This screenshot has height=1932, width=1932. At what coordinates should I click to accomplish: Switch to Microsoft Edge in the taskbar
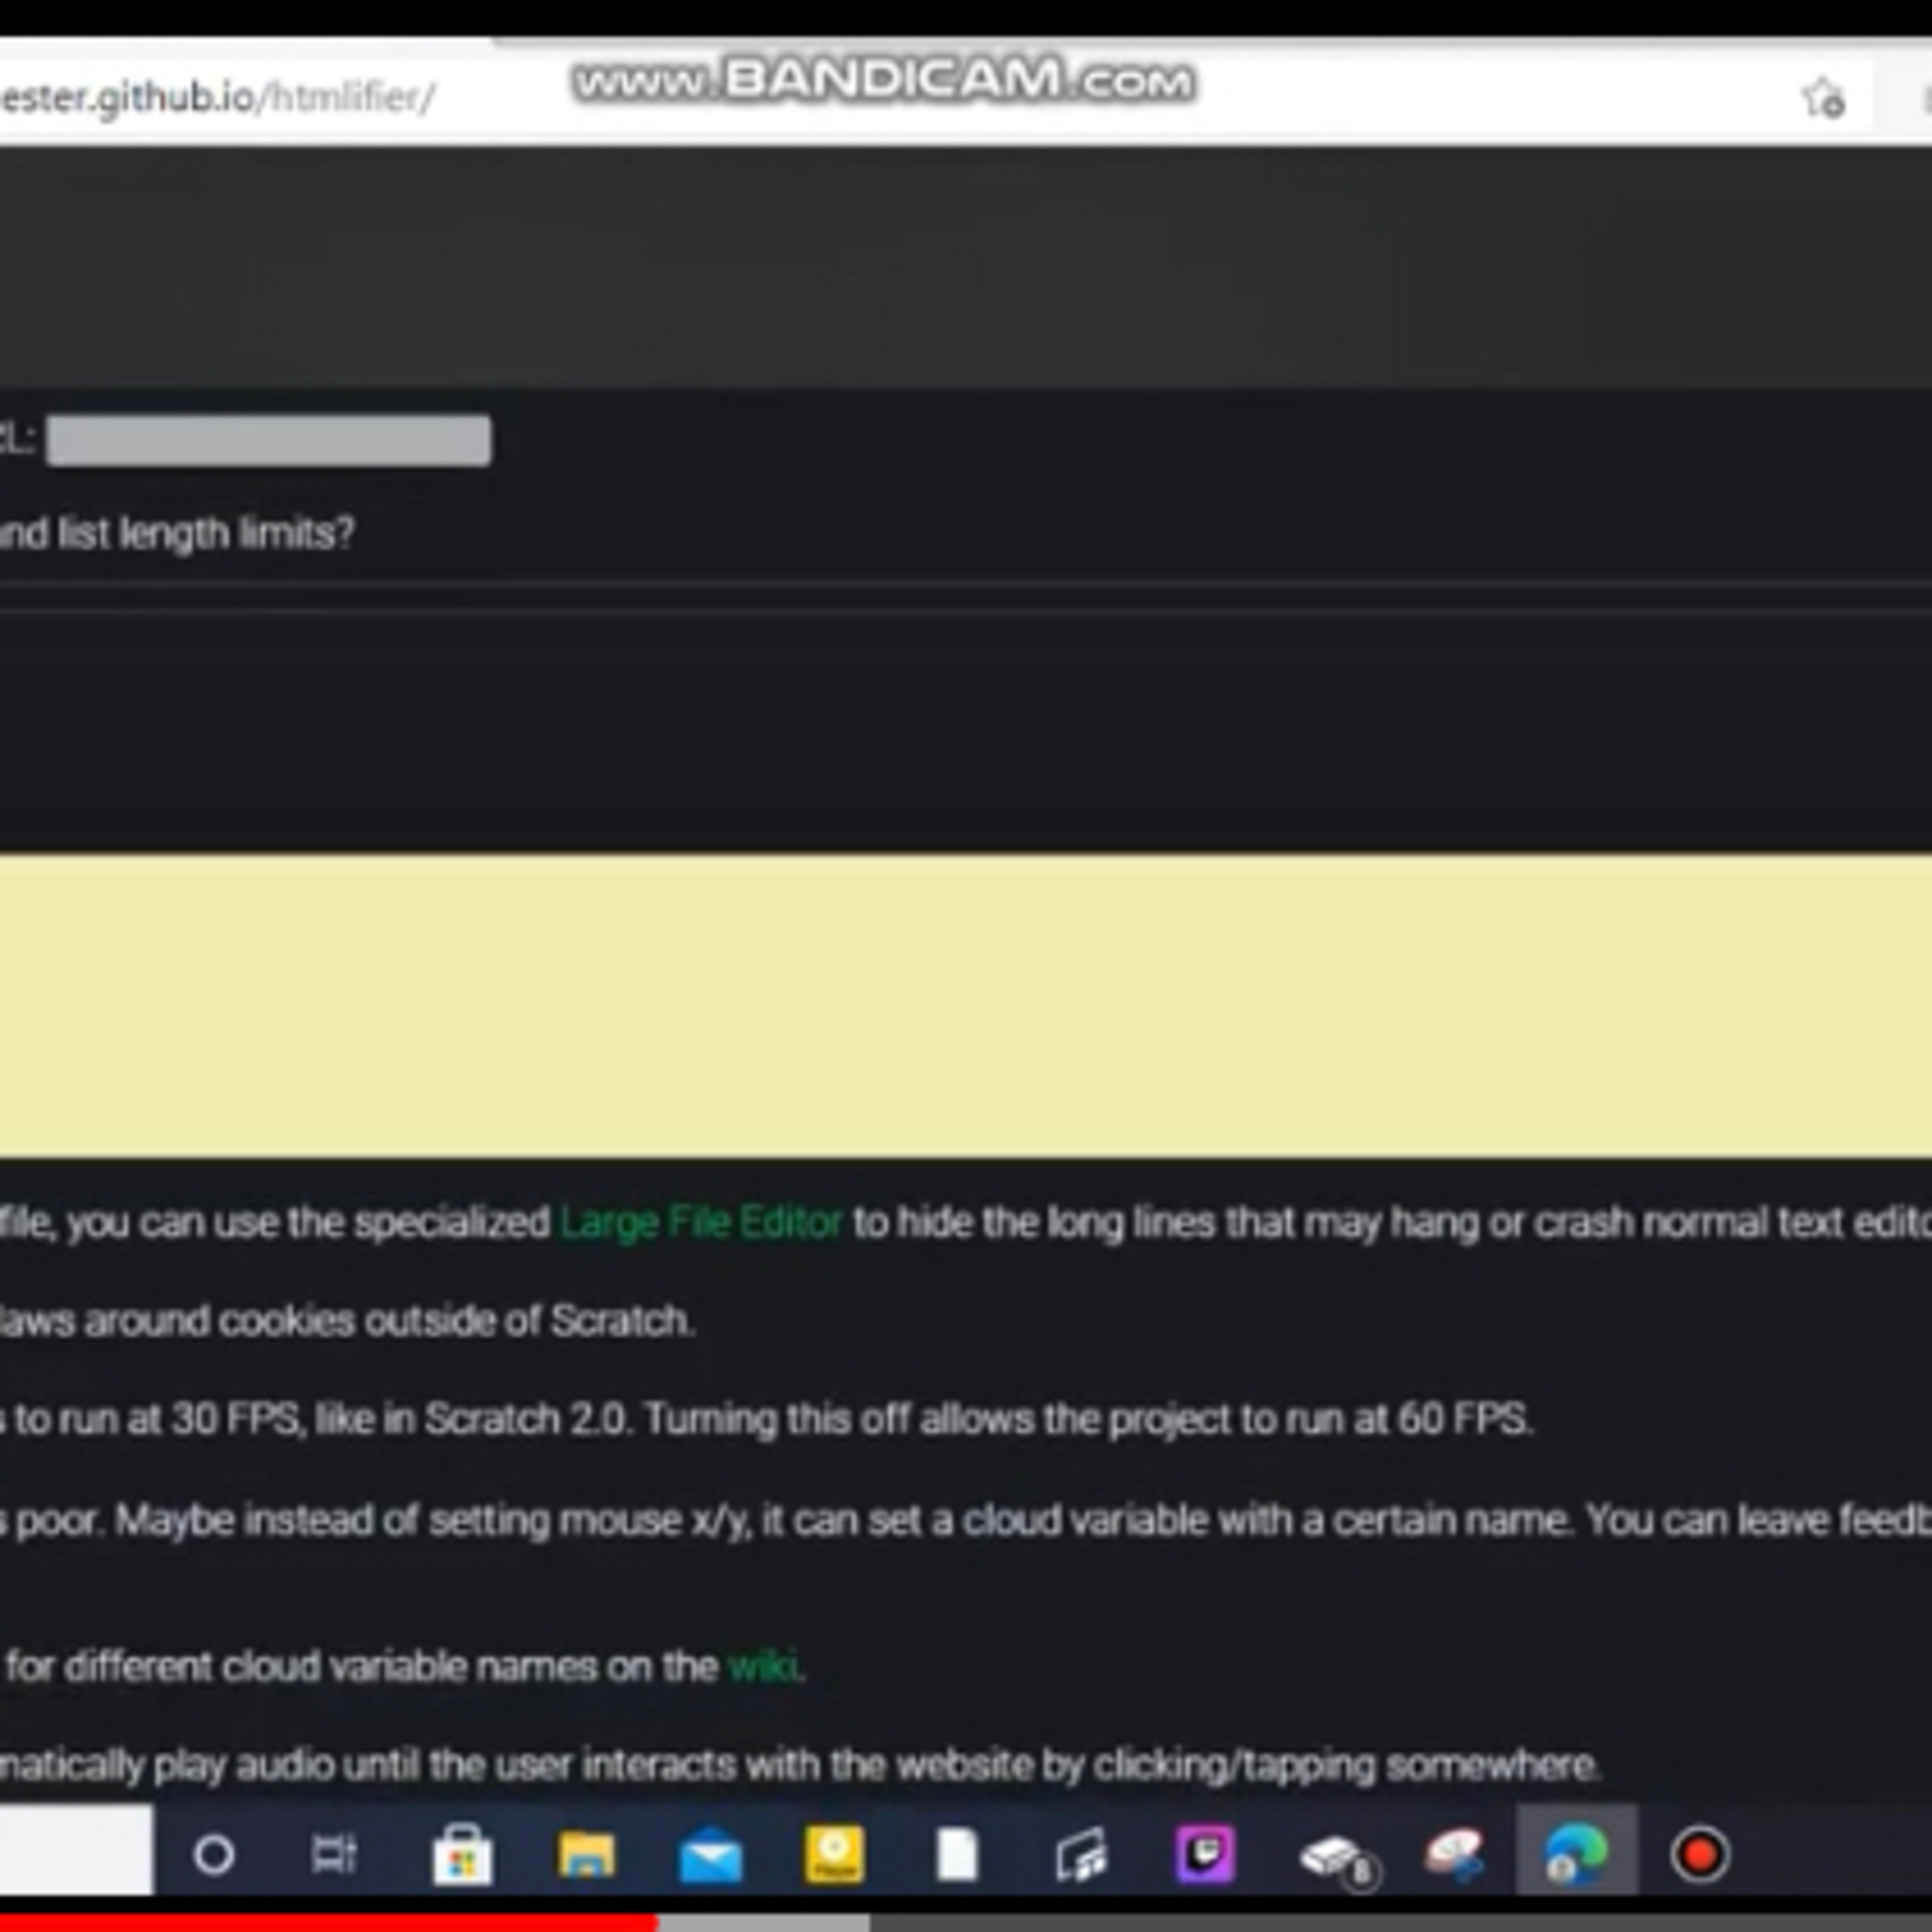[1576, 1855]
